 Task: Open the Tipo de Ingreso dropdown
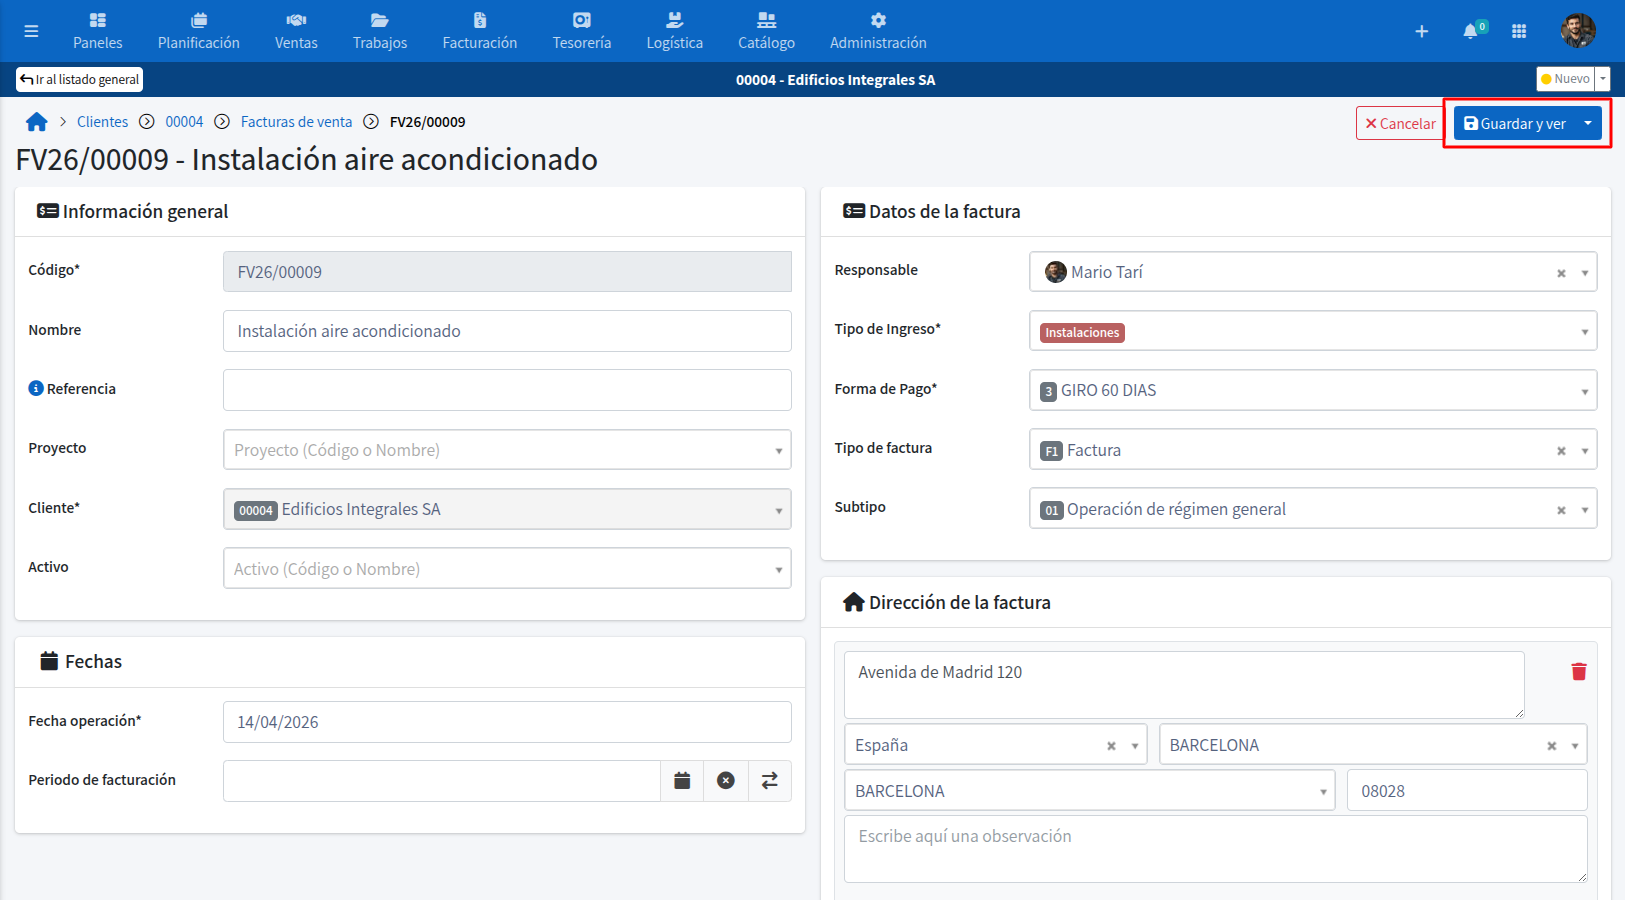[x=1584, y=332]
